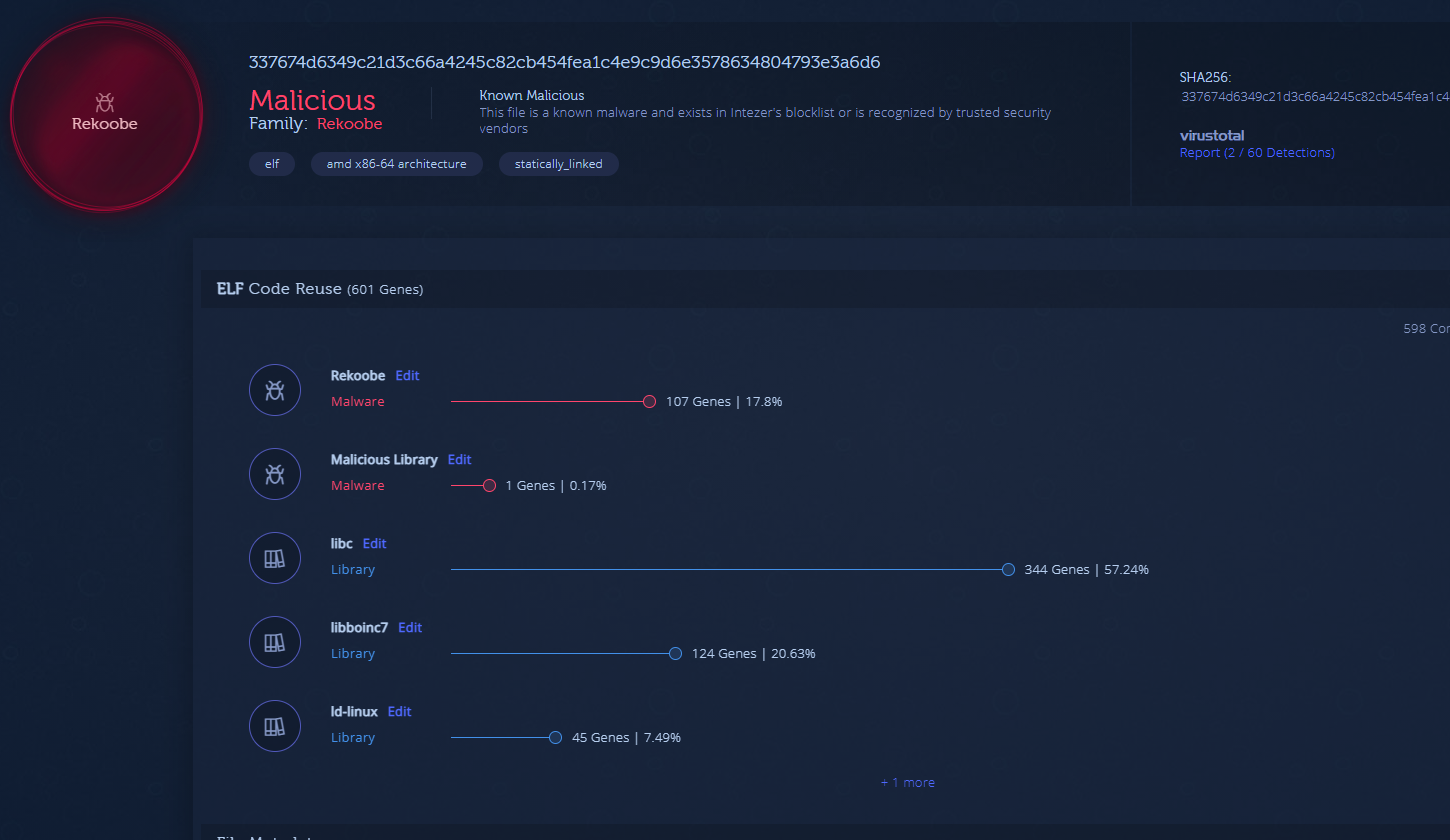Click Edit next to libboinc7

pyautogui.click(x=410, y=628)
